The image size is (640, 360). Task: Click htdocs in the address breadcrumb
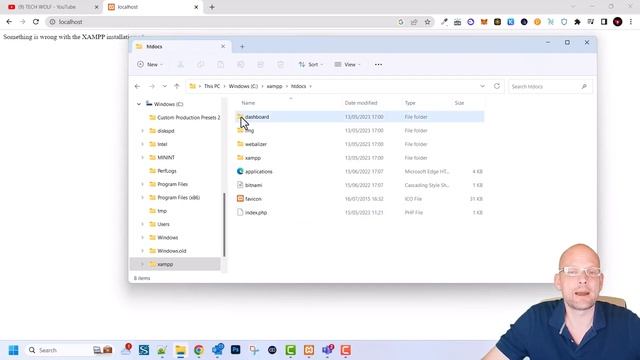coord(298,86)
